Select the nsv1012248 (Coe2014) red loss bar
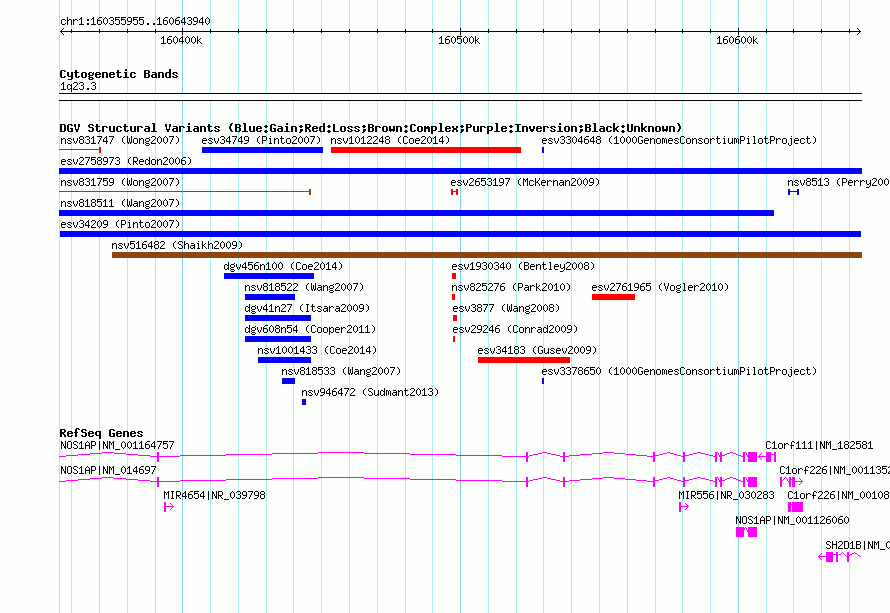The width and height of the screenshot is (890, 613). click(426, 150)
